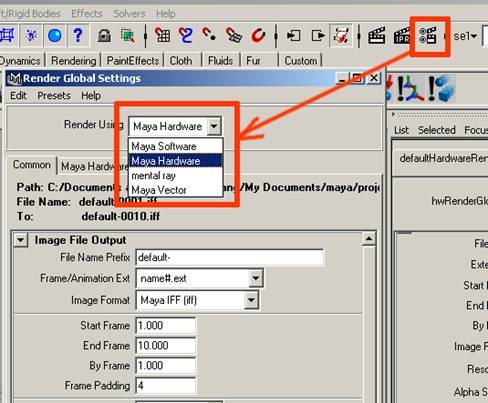Click the blue cubes icon in right panel
This screenshot has width=488, height=403.
coord(442,89)
